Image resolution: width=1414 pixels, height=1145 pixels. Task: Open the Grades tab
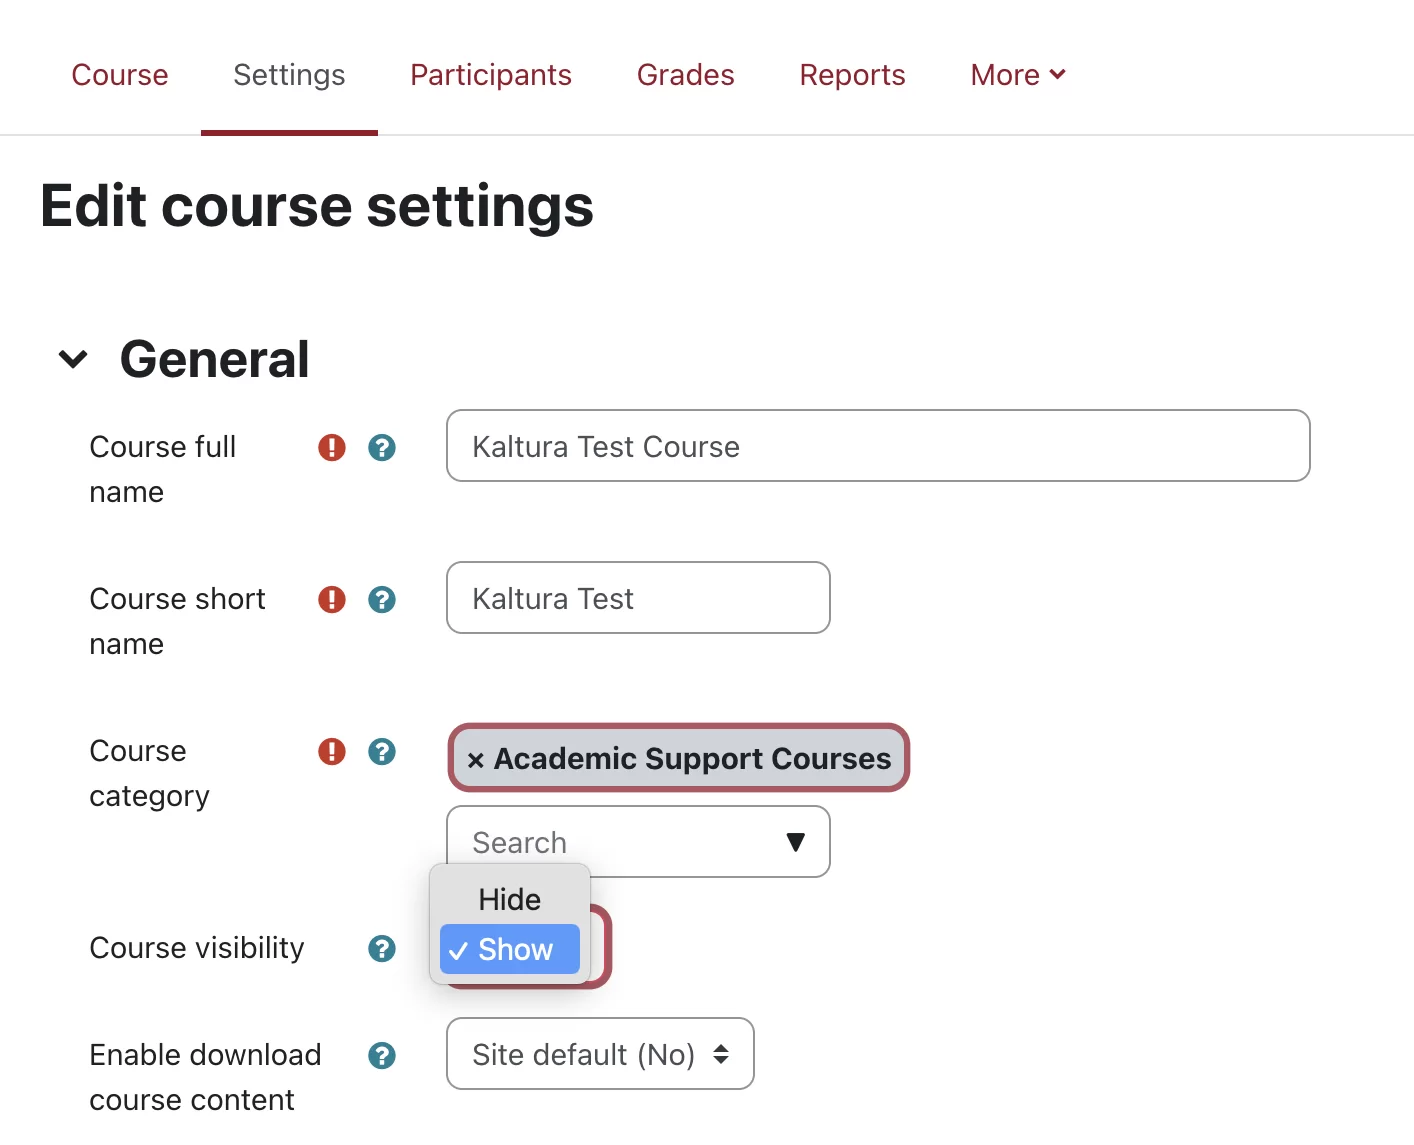686,75
